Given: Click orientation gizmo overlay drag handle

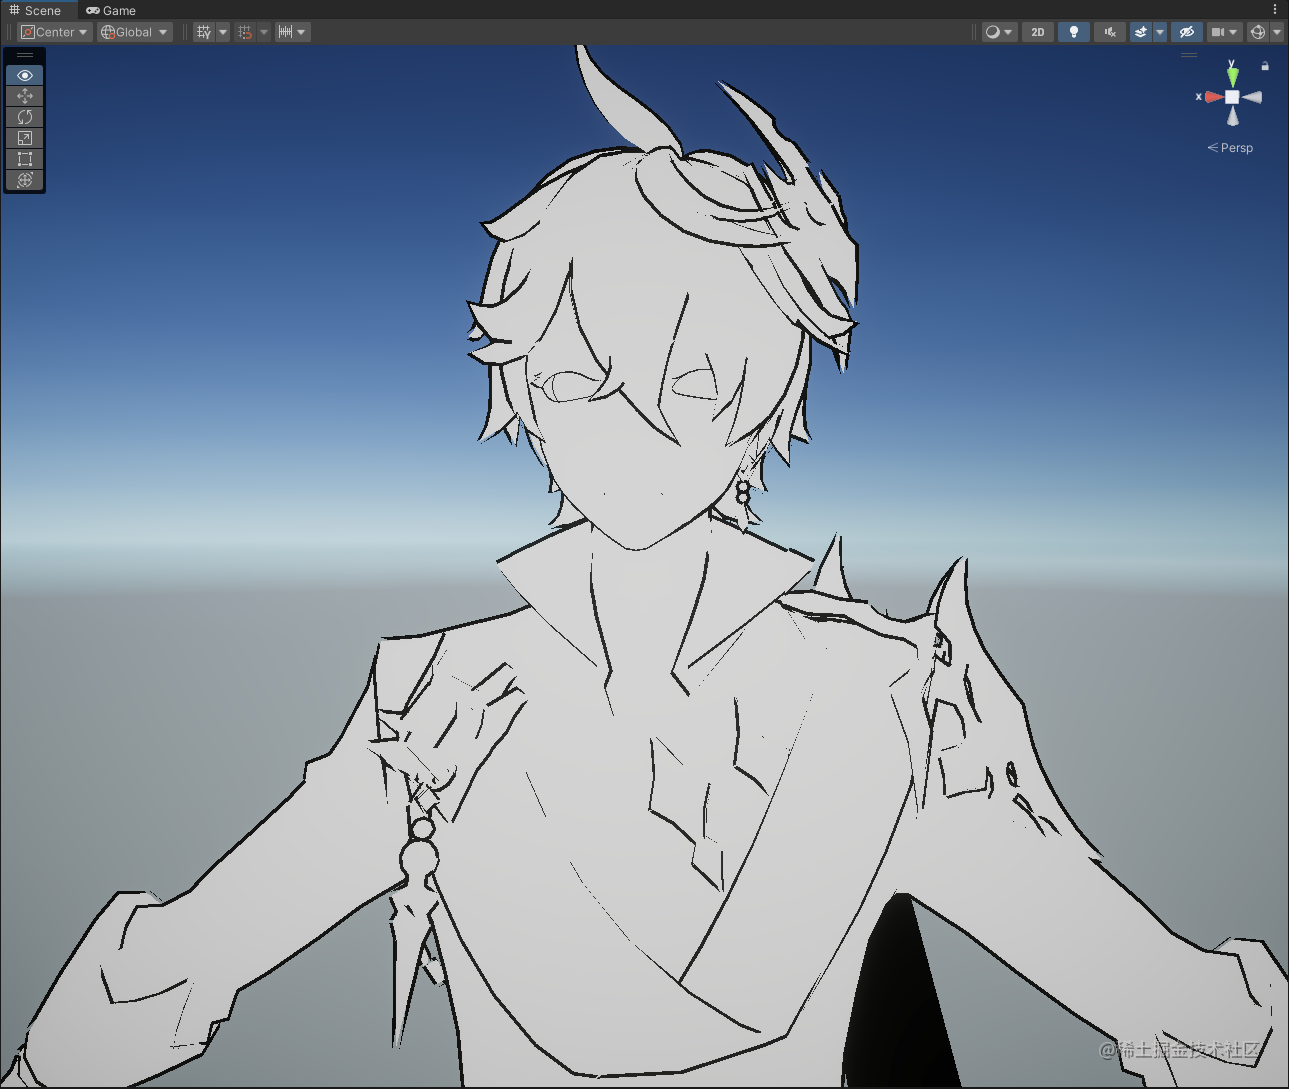Looking at the screenshot, I should point(1189,55).
